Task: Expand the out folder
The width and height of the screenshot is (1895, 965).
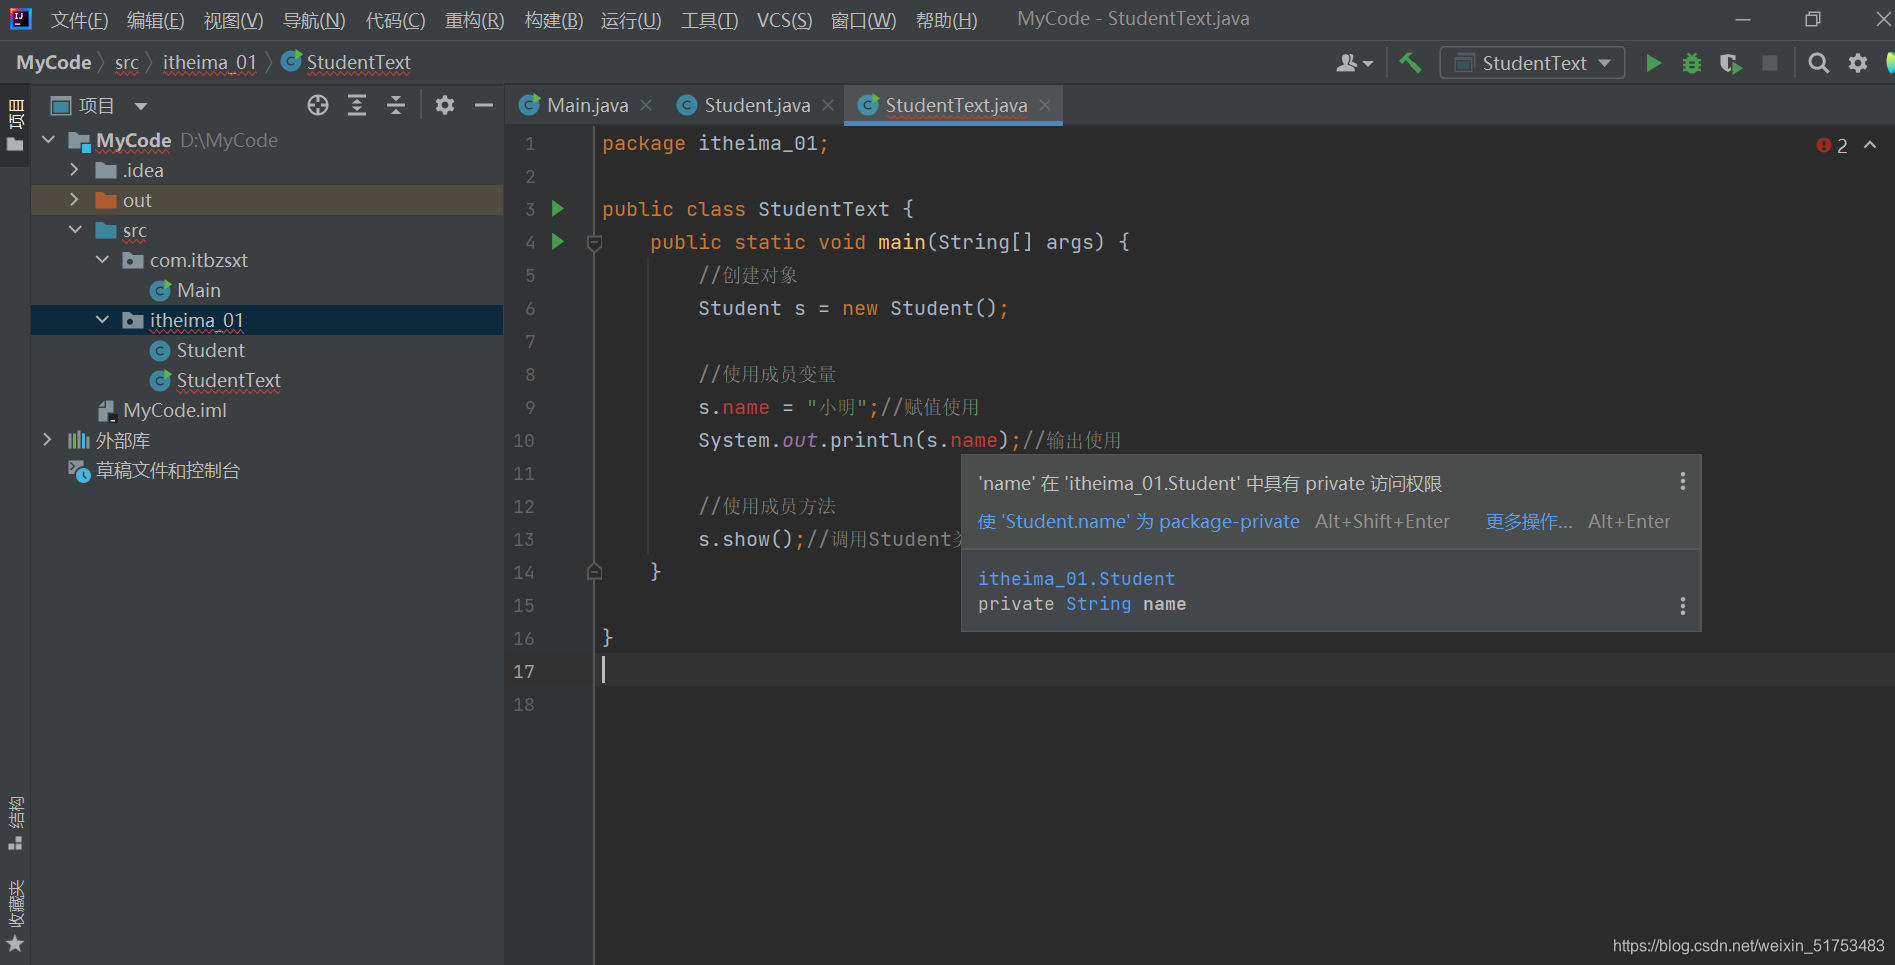Action: tap(75, 200)
